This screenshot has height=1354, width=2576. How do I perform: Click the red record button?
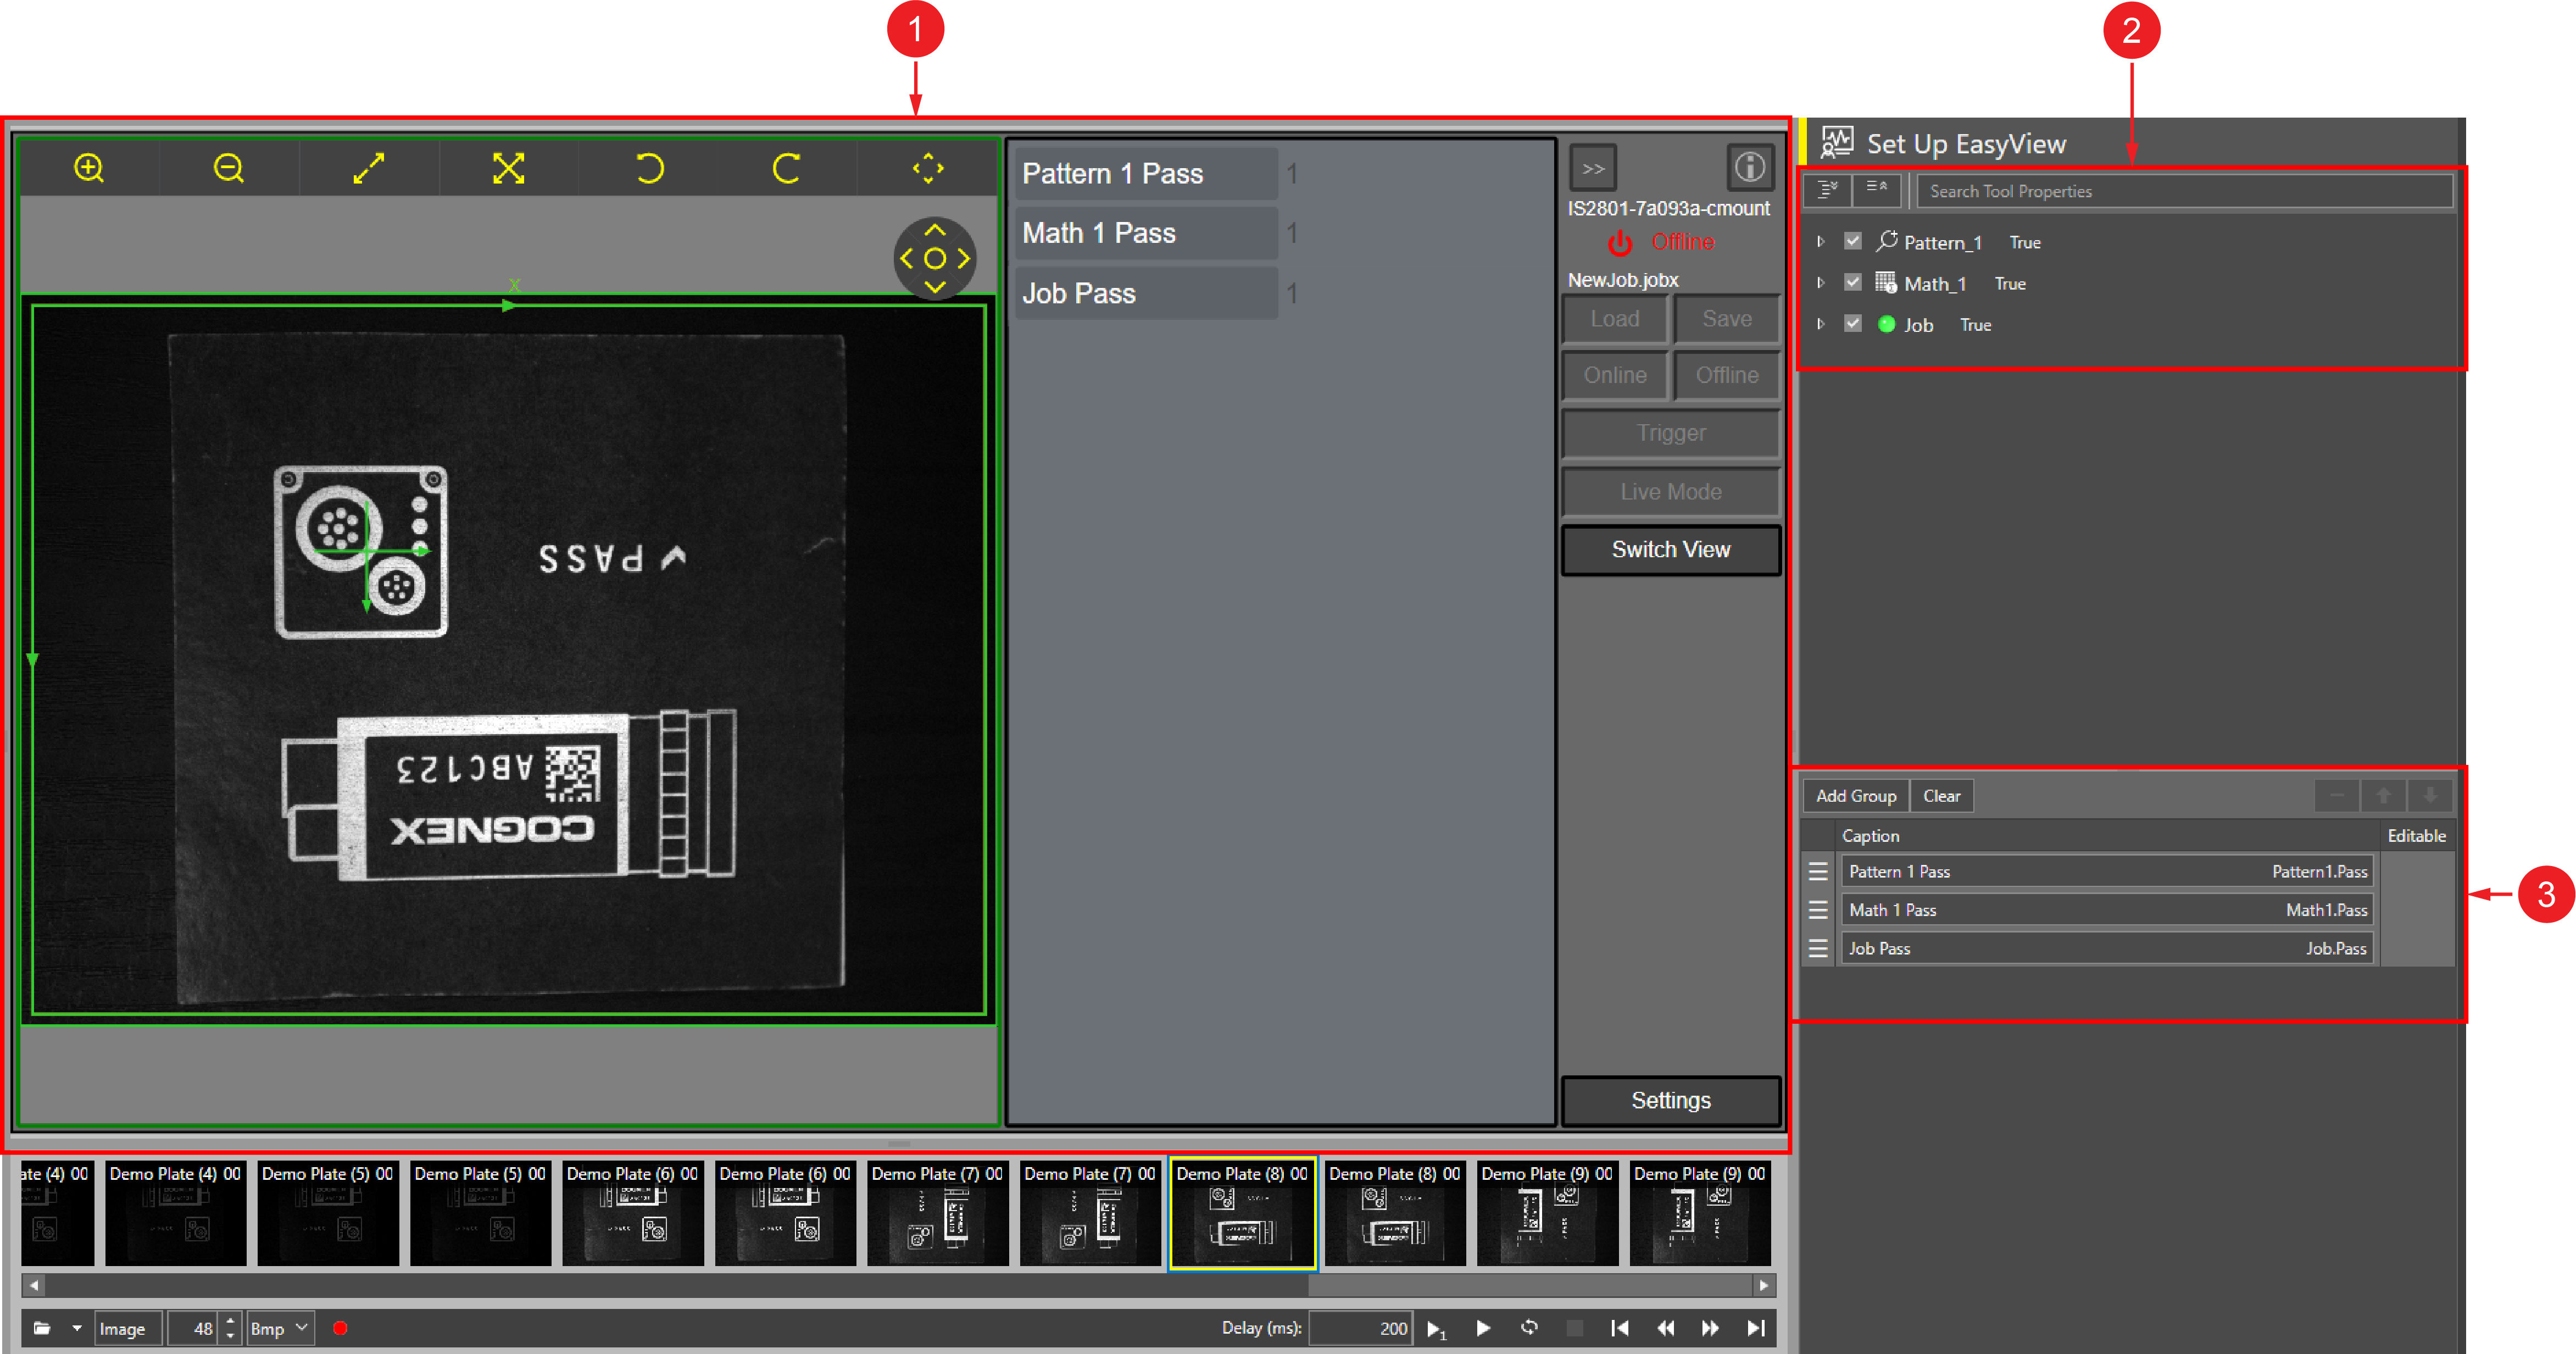(x=340, y=1328)
